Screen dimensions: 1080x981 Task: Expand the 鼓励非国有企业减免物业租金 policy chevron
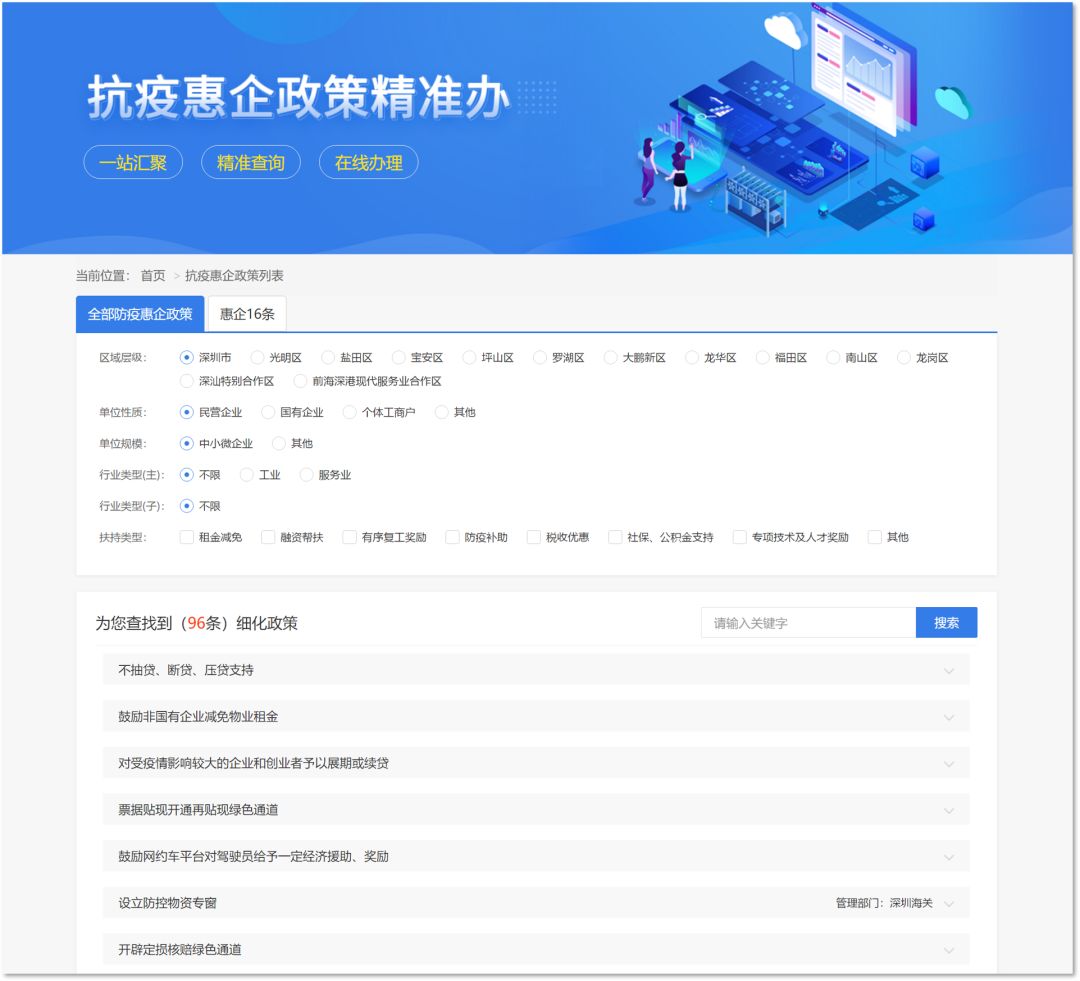(x=949, y=717)
